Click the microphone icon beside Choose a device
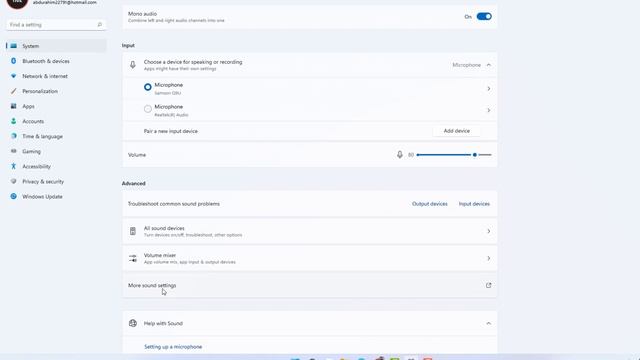 click(133, 65)
